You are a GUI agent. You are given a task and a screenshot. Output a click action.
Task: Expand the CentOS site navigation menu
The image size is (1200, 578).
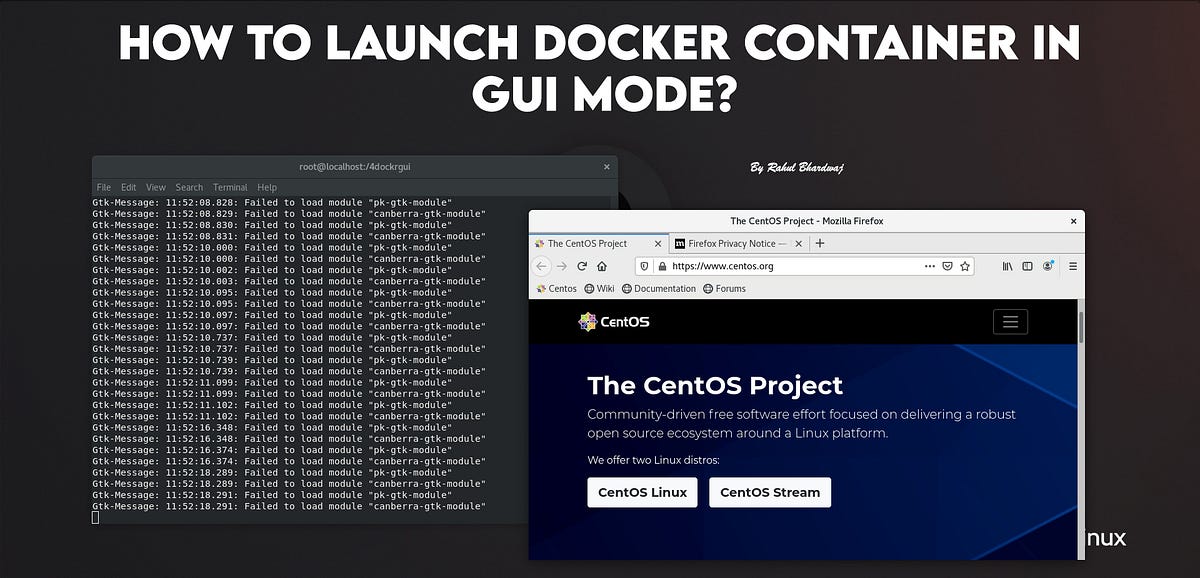[x=1010, y=321]
